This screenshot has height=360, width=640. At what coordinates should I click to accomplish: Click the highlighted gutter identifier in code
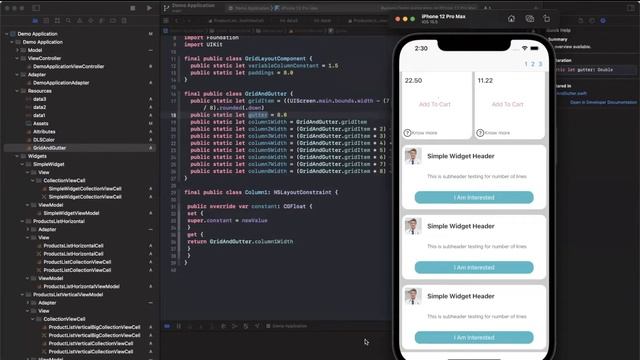coord(258,115)
